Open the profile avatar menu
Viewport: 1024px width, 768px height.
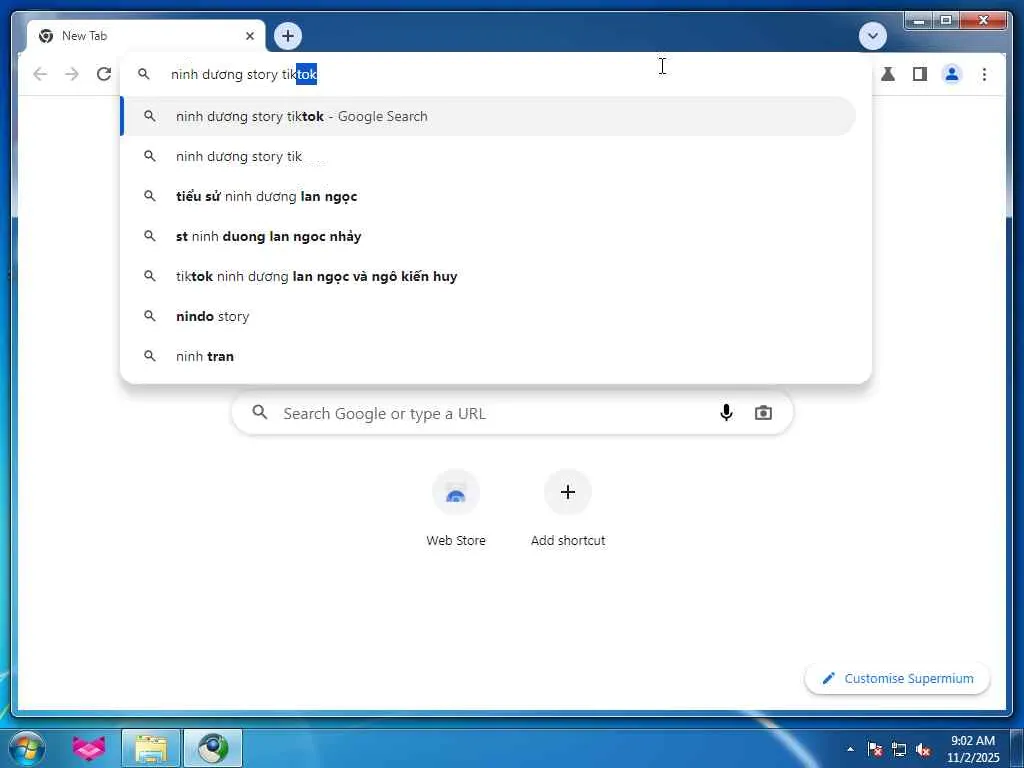tap(952, 74)
